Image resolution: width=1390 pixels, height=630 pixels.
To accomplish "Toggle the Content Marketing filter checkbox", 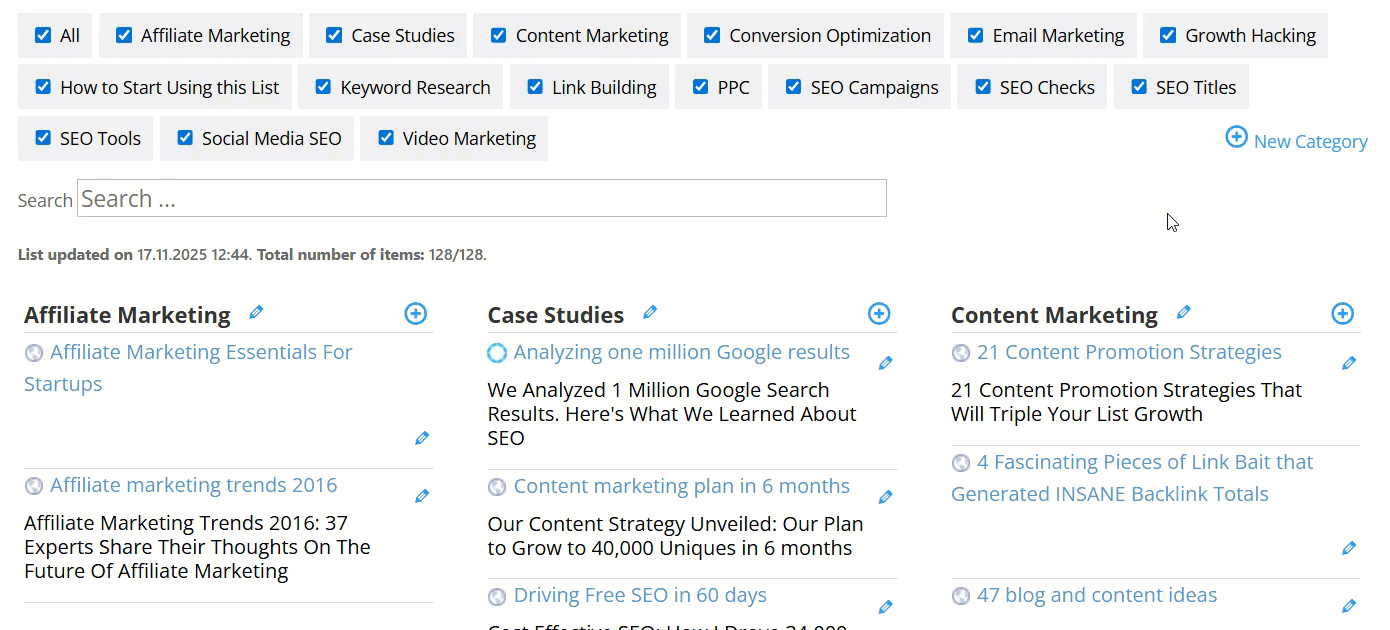I will [498, 35].
